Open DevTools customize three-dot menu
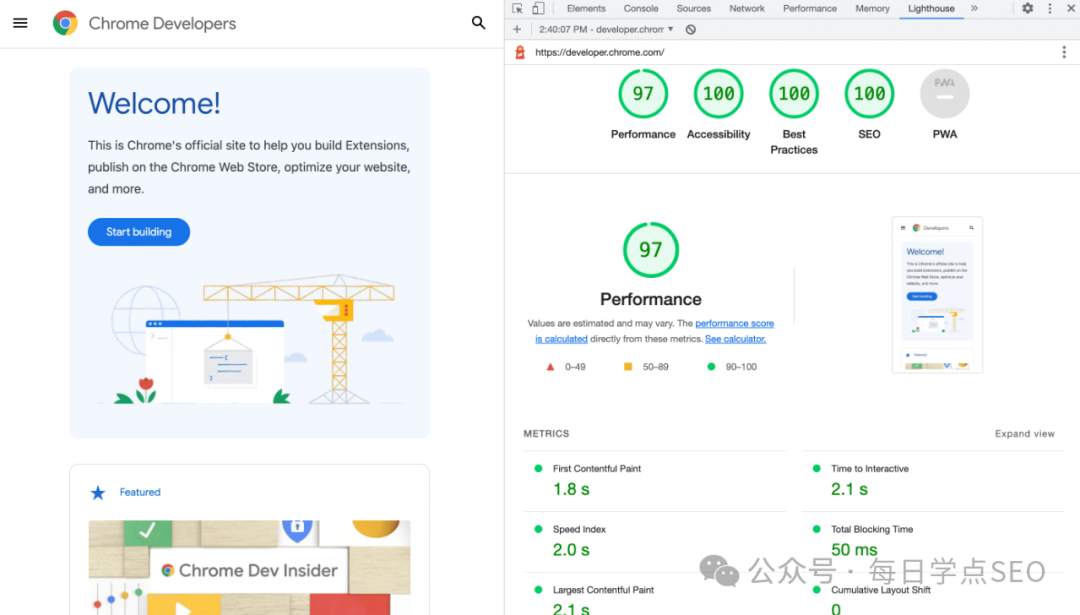 [x=1050, y=8]
